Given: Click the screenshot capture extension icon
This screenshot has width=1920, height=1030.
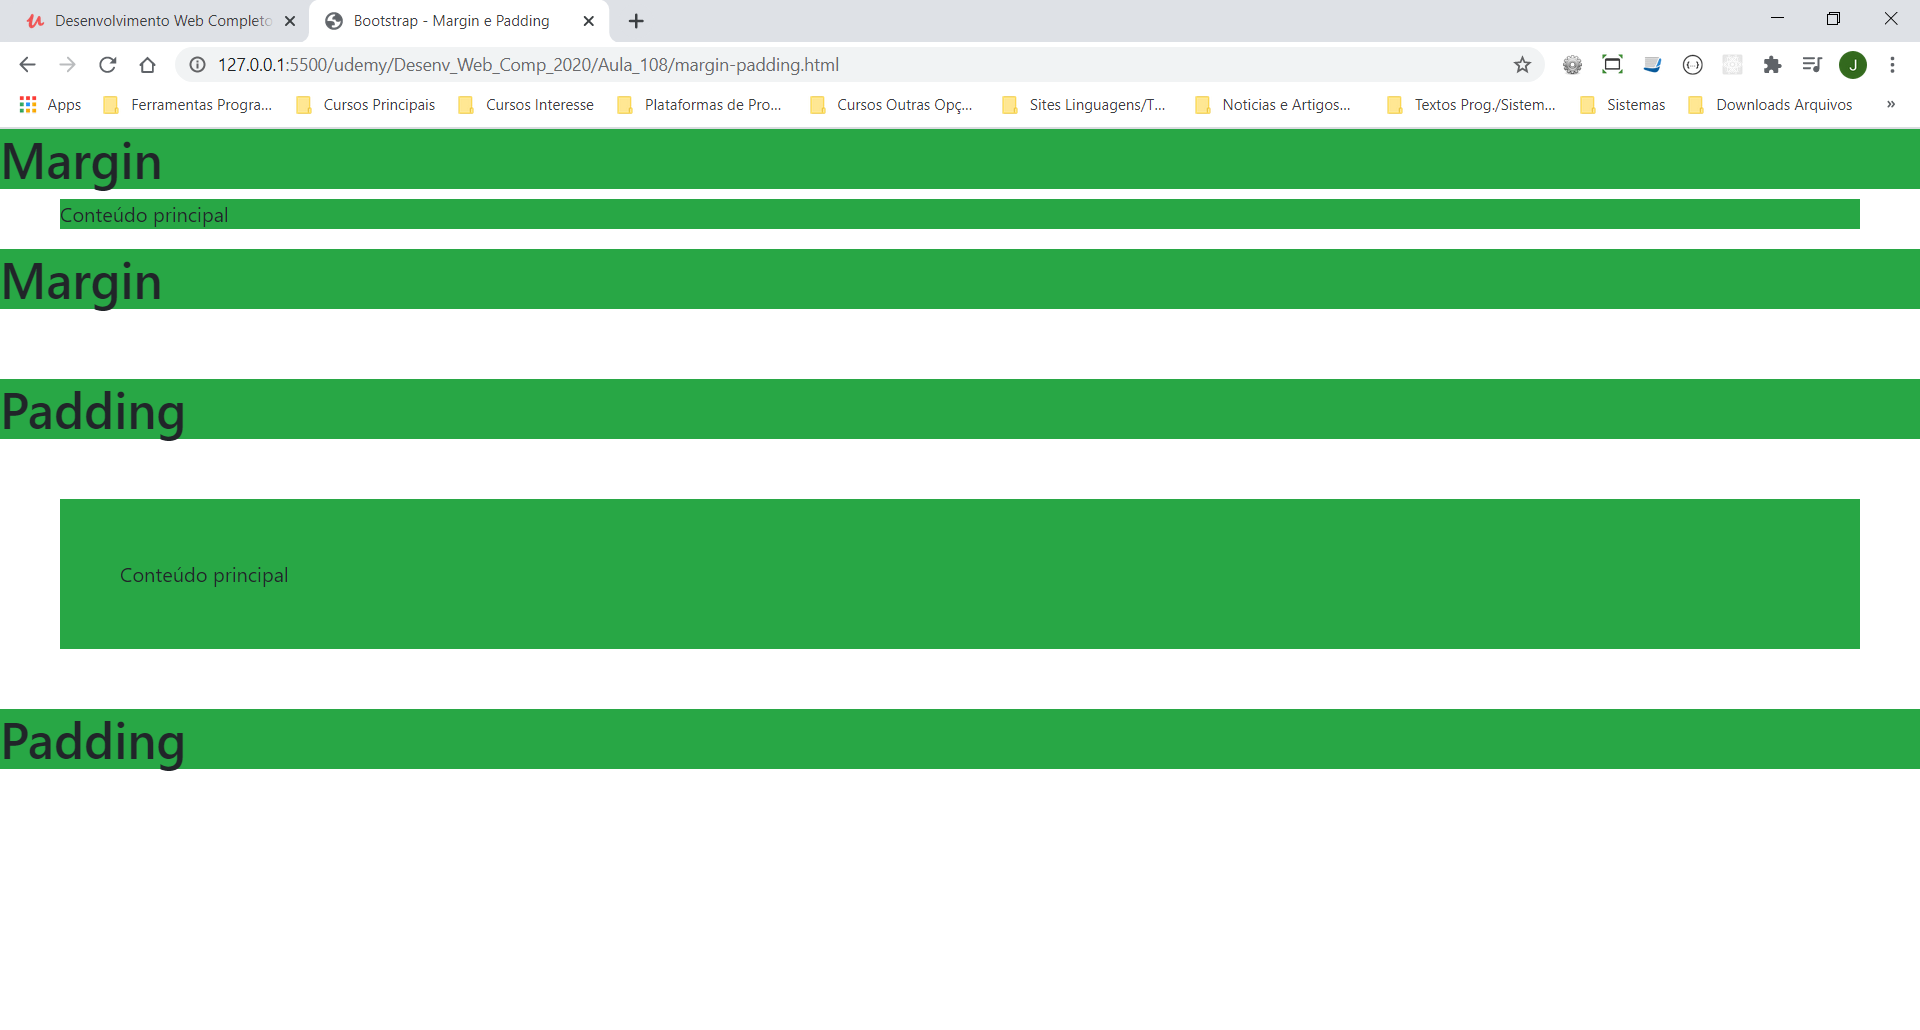Looking at the screenshot, I should [1612, 65].
